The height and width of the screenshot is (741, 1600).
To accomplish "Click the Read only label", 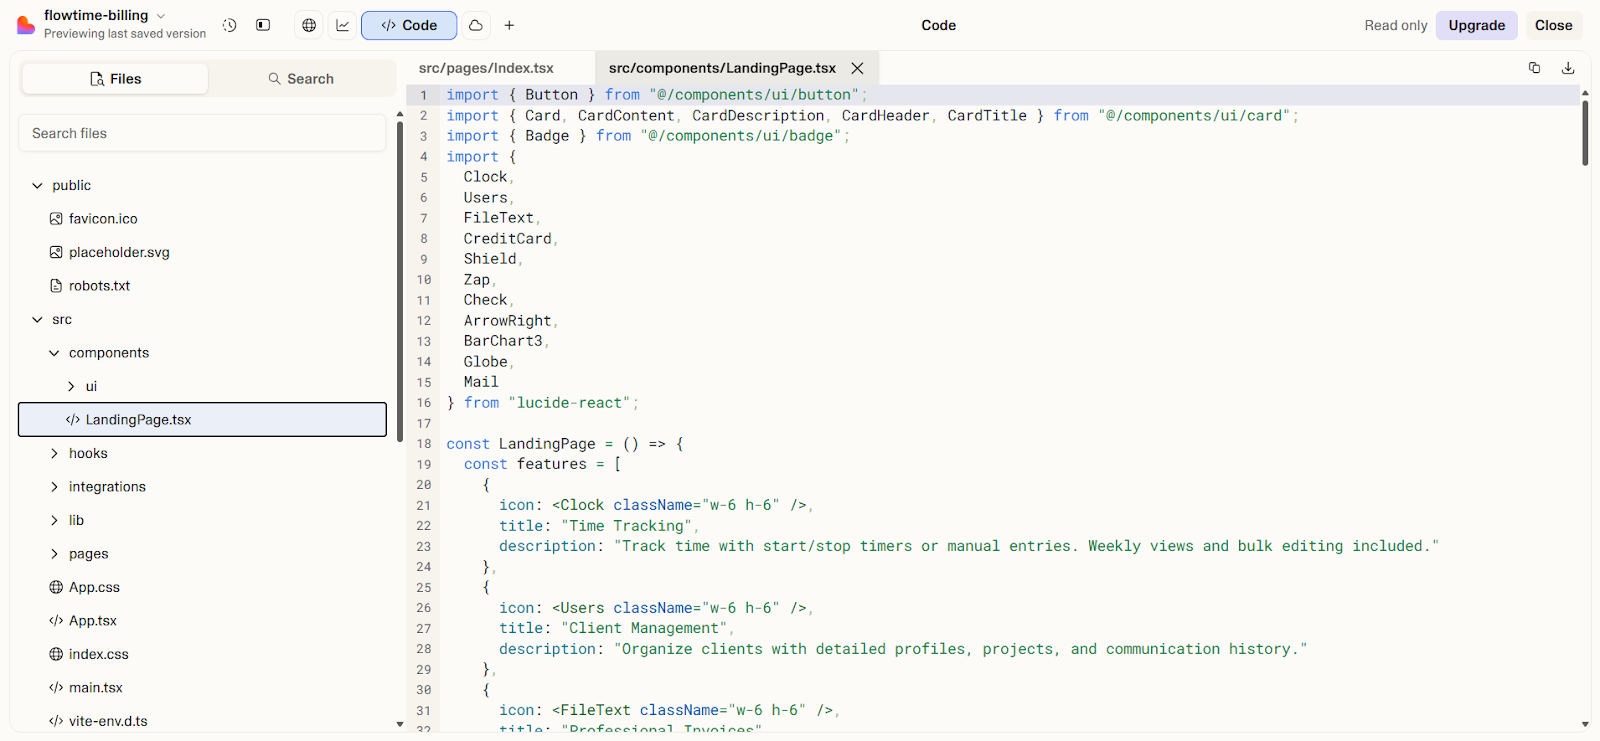I will (1396, 25).
